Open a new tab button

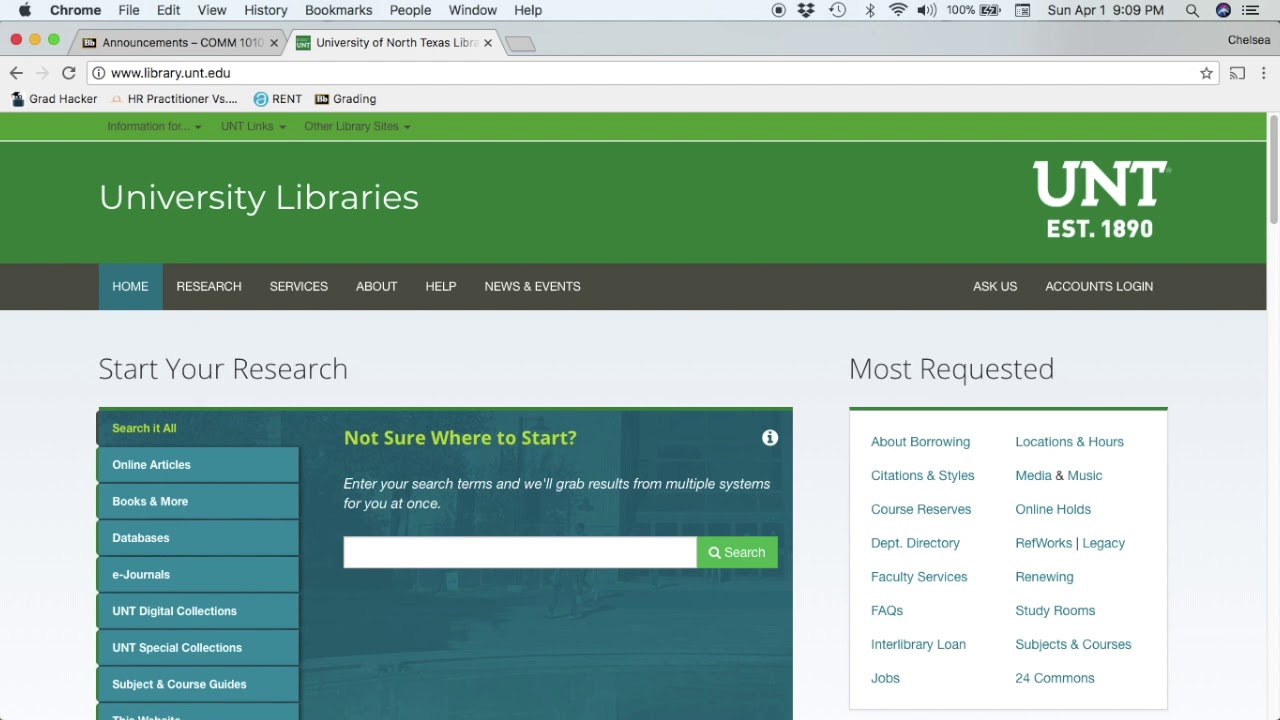520,44
